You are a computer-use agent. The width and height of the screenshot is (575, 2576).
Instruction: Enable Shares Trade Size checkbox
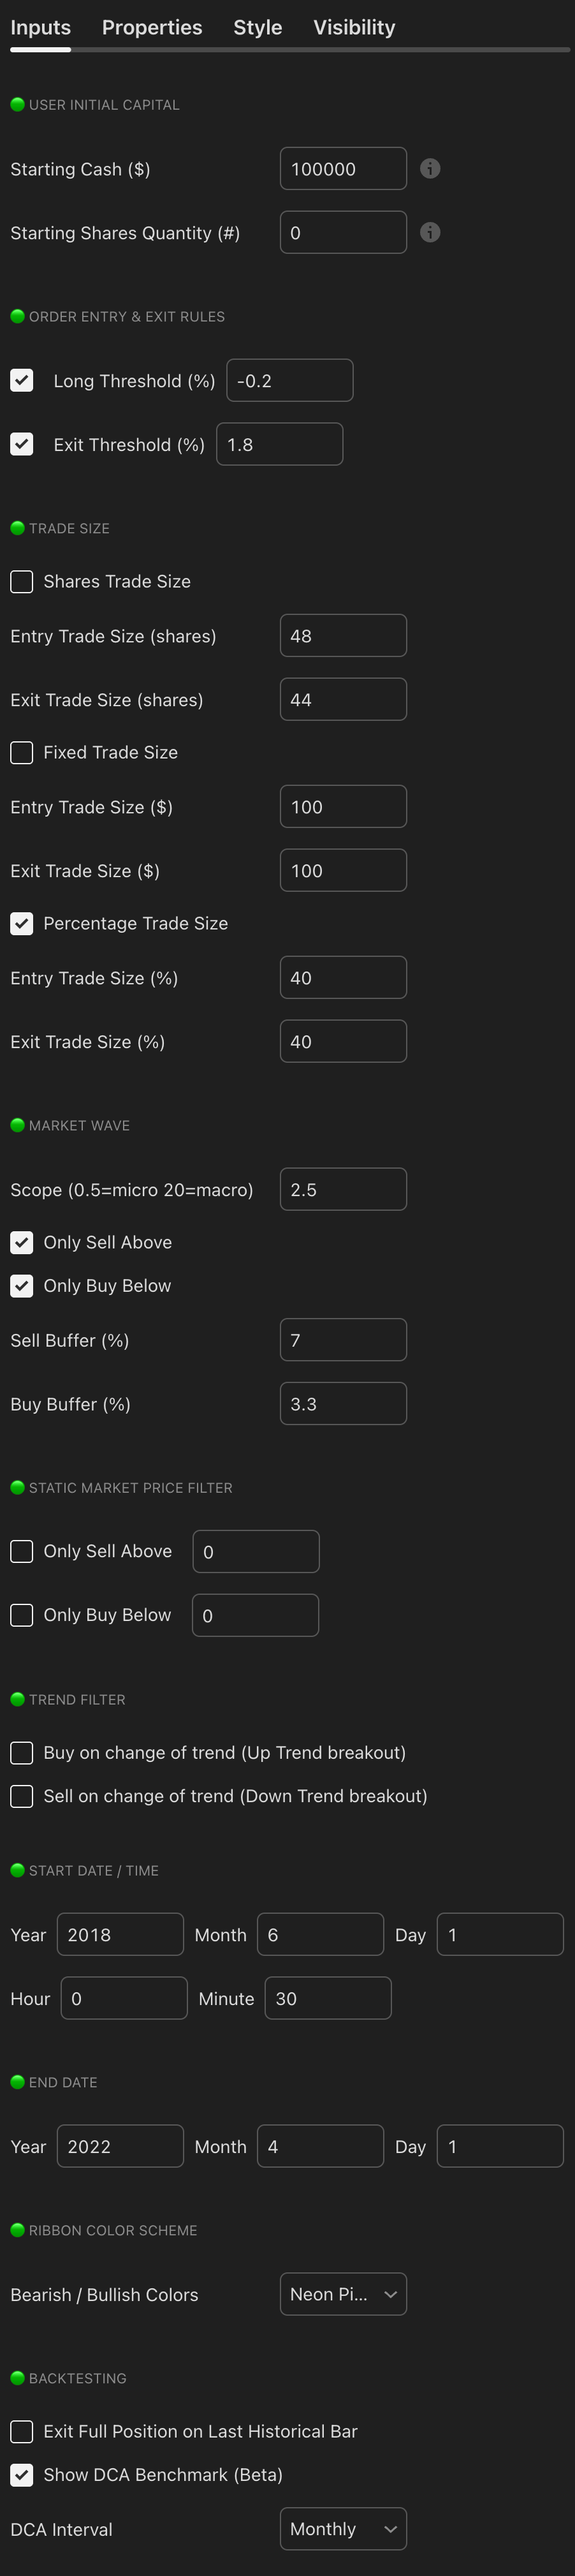click(x=22, y=582)
